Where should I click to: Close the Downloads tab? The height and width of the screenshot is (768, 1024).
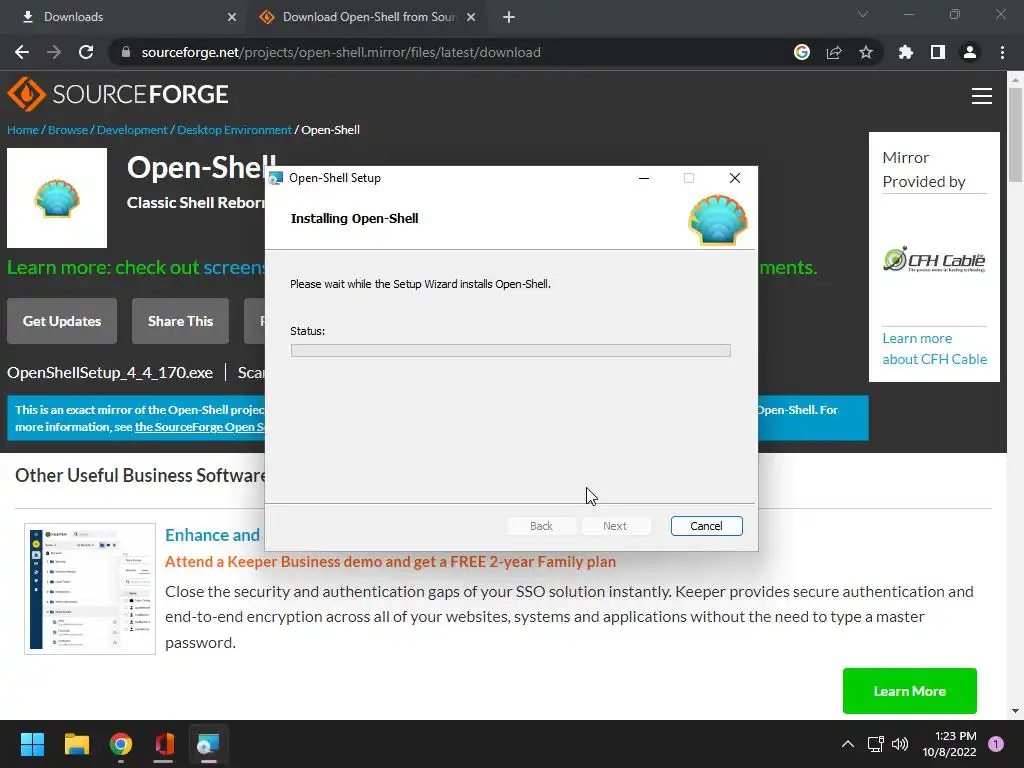pyautogui.click(x=232, y=17)
